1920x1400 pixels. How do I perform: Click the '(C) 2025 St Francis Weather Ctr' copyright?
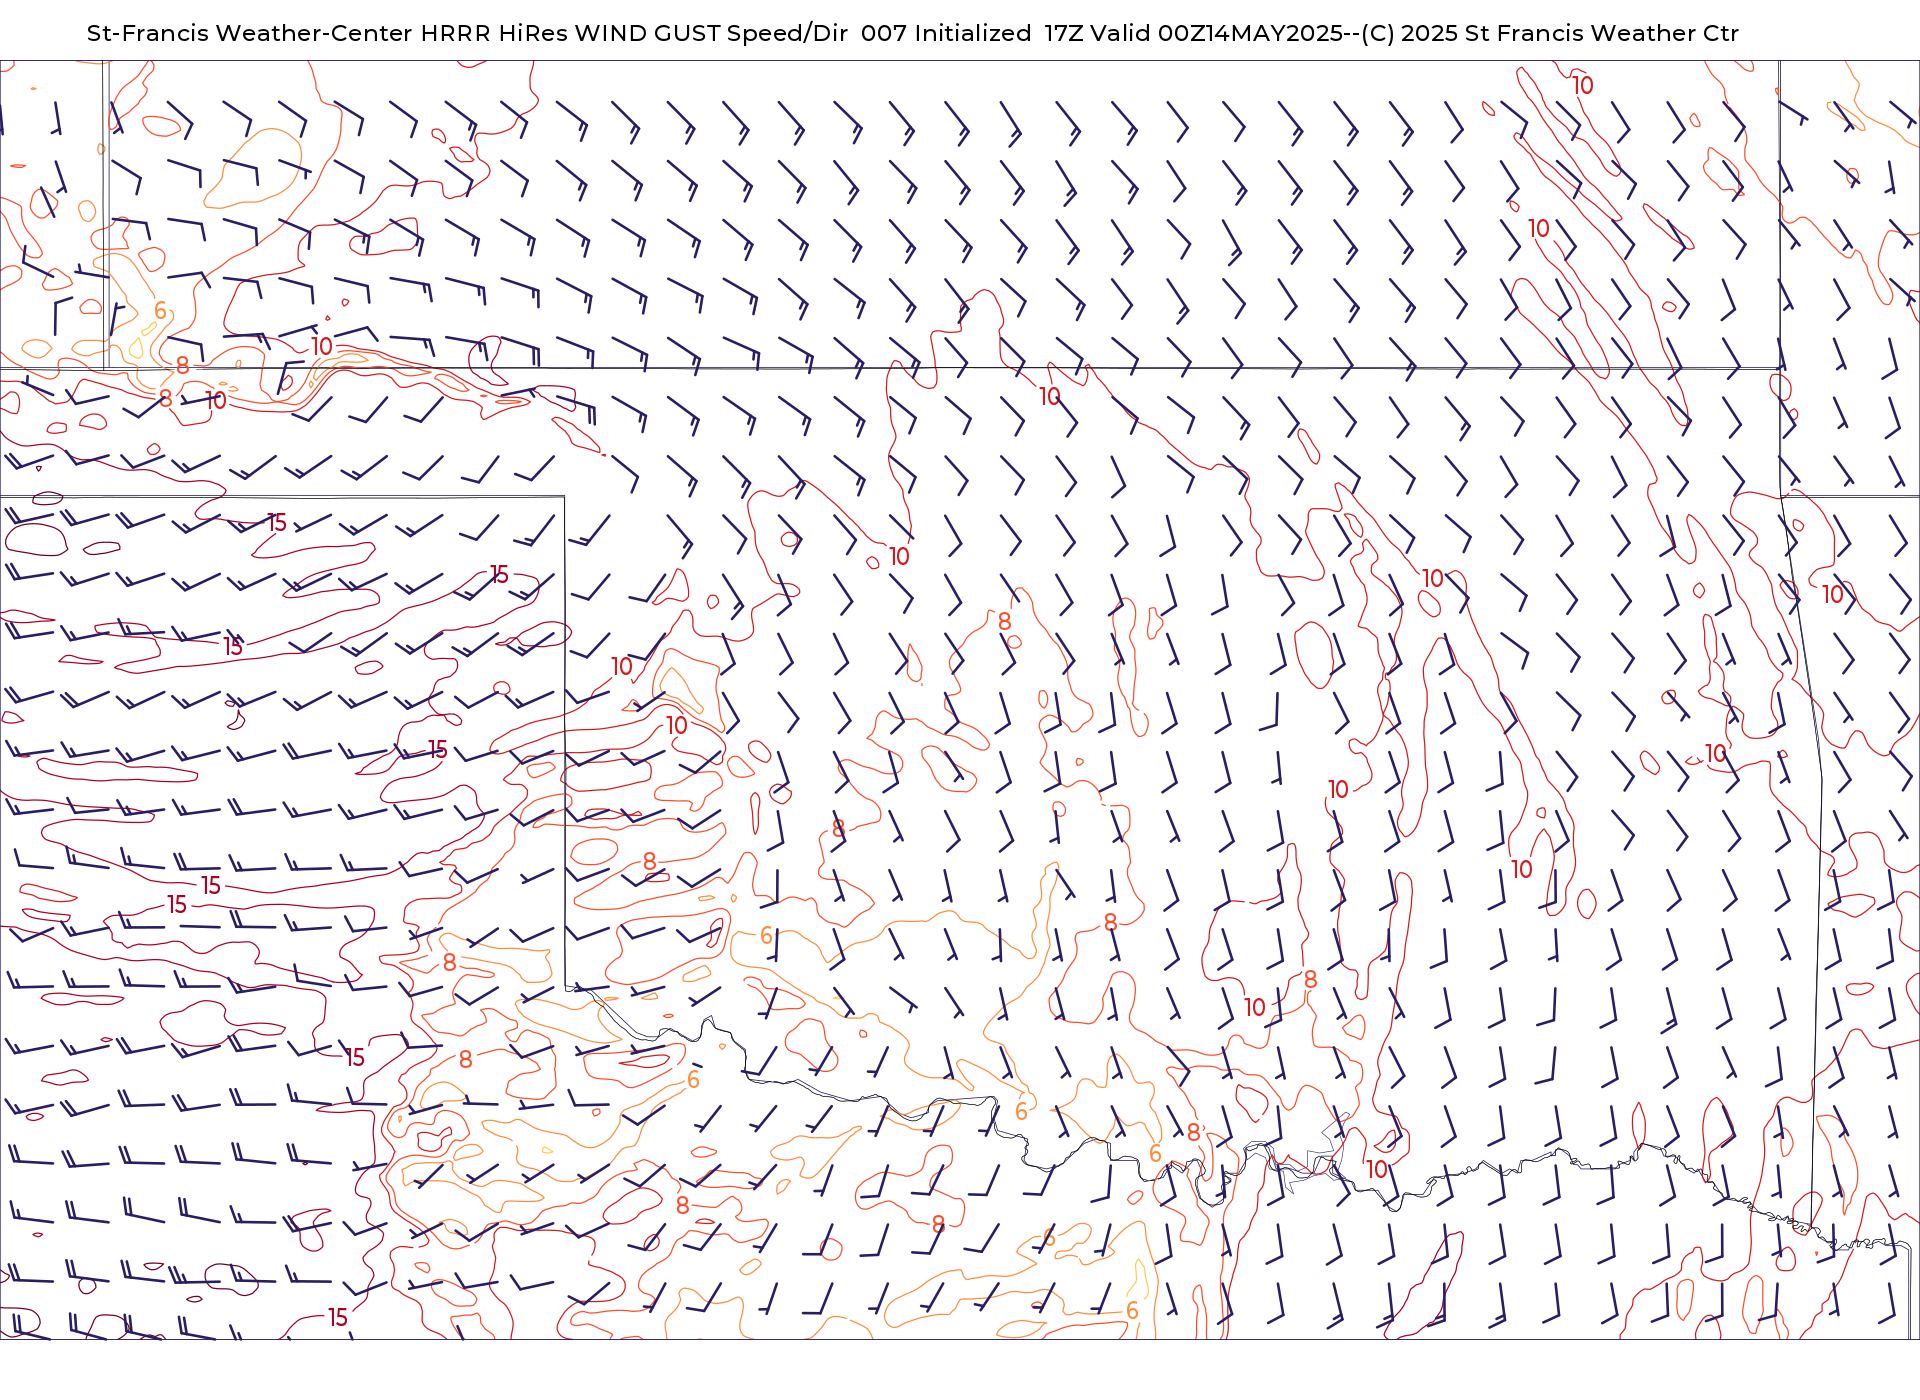point(1550,33)
